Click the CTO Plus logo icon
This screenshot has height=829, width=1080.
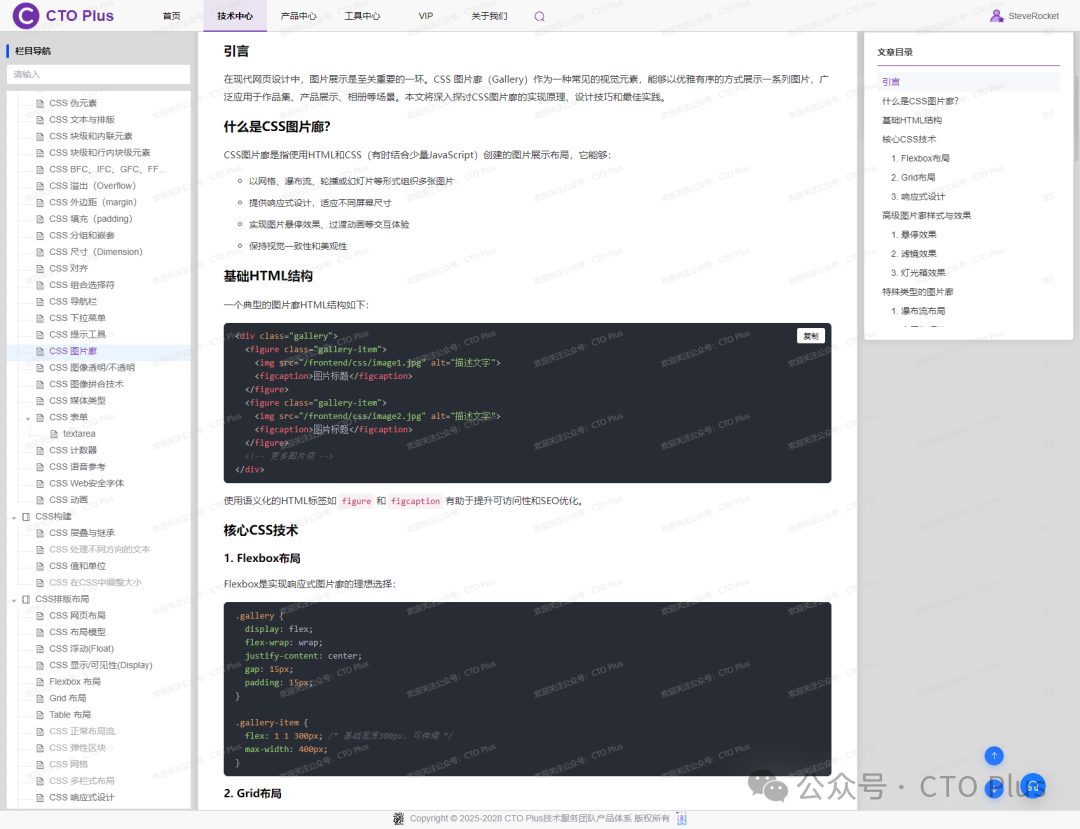[26, 15]
